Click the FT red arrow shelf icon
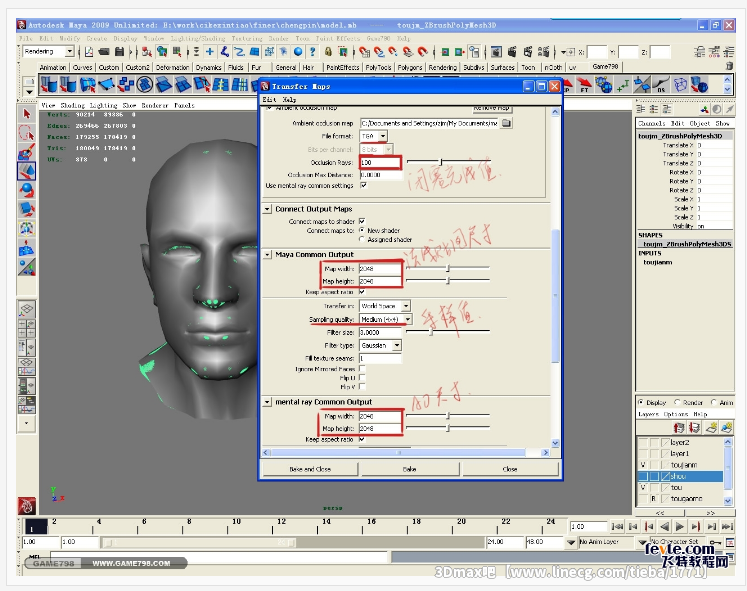 point(584,85)
